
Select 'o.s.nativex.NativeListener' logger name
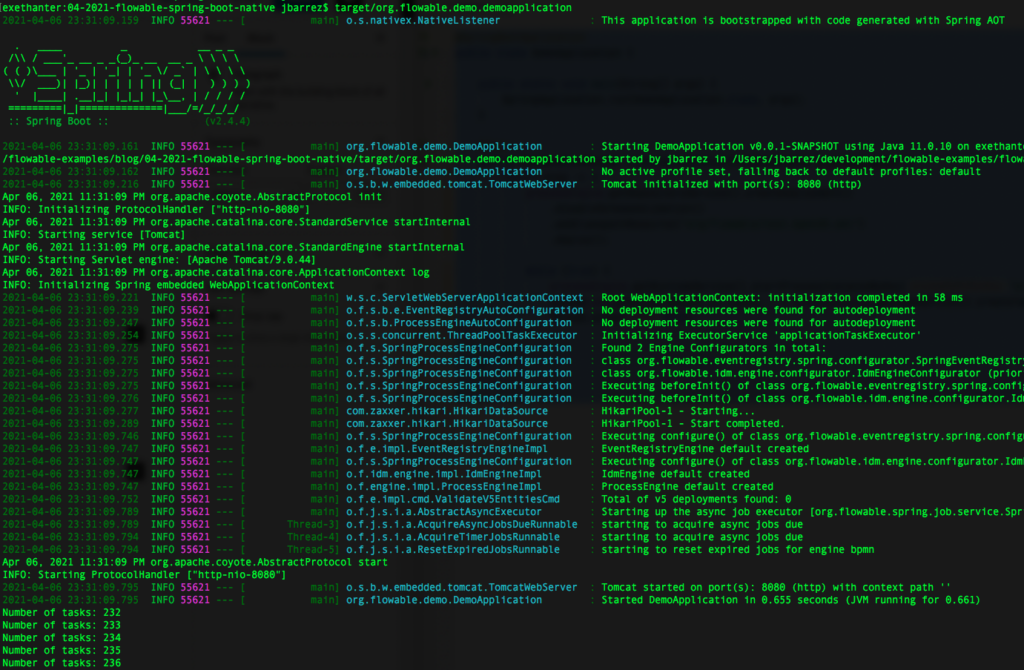pos(423,20)
